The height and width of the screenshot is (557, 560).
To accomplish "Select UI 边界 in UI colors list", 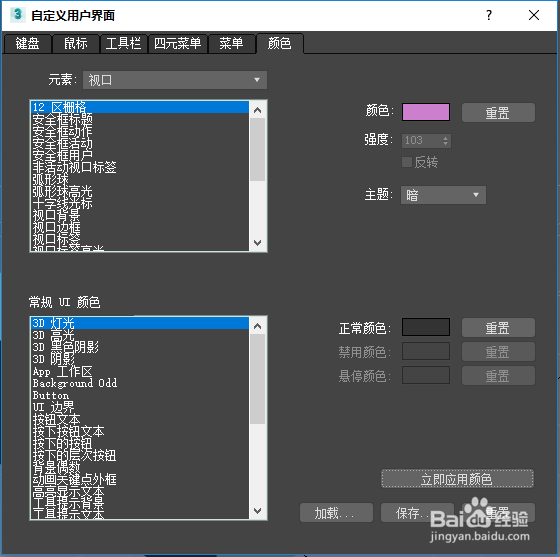I will tap(140, 407).
